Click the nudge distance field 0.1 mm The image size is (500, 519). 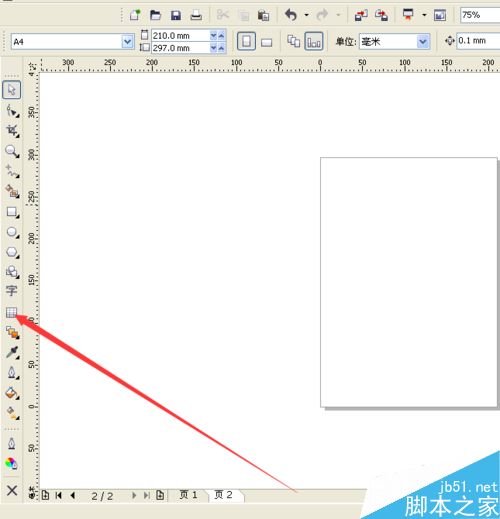[x=478, y=41]
